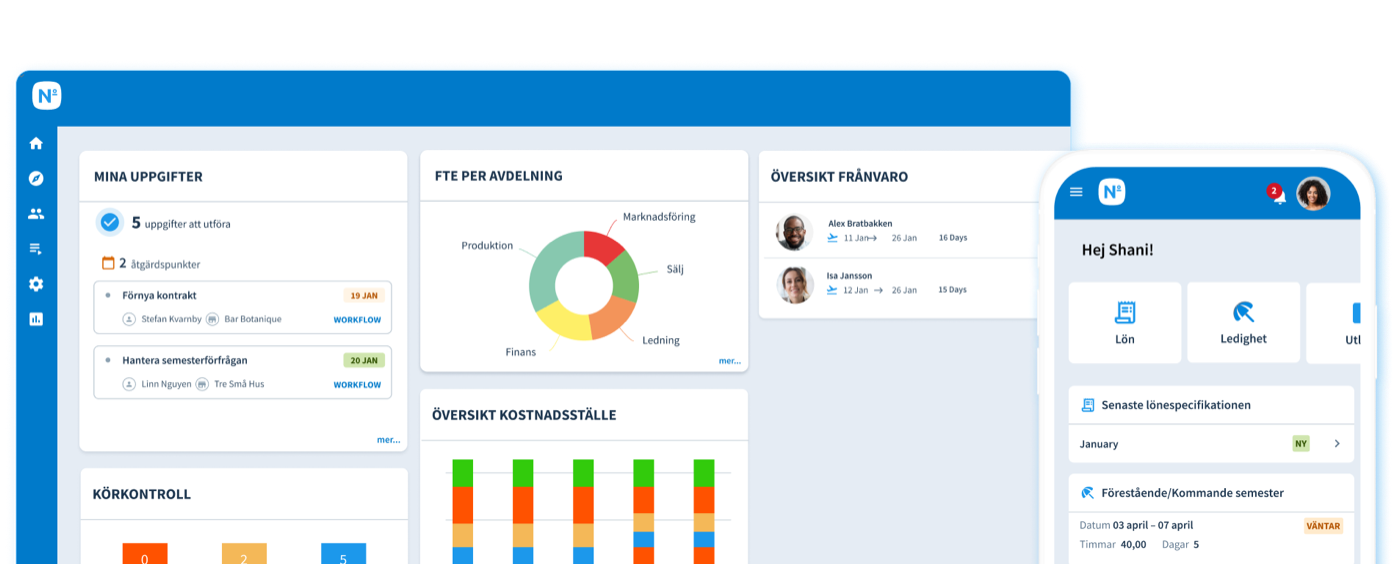Click company icon next to Tre Små Hus

click(202, 384)
